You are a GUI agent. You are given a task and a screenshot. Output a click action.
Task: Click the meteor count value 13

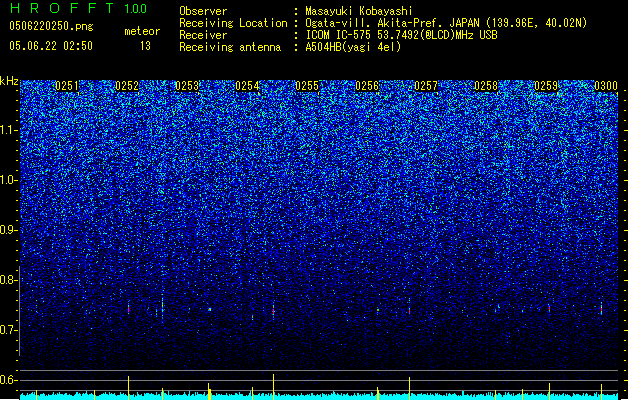145,46
